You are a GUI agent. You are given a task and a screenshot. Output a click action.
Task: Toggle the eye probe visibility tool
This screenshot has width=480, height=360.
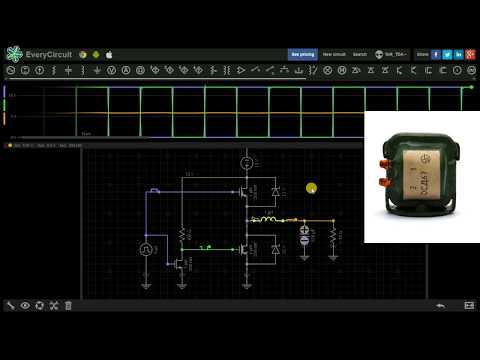(x=25, y=305)
